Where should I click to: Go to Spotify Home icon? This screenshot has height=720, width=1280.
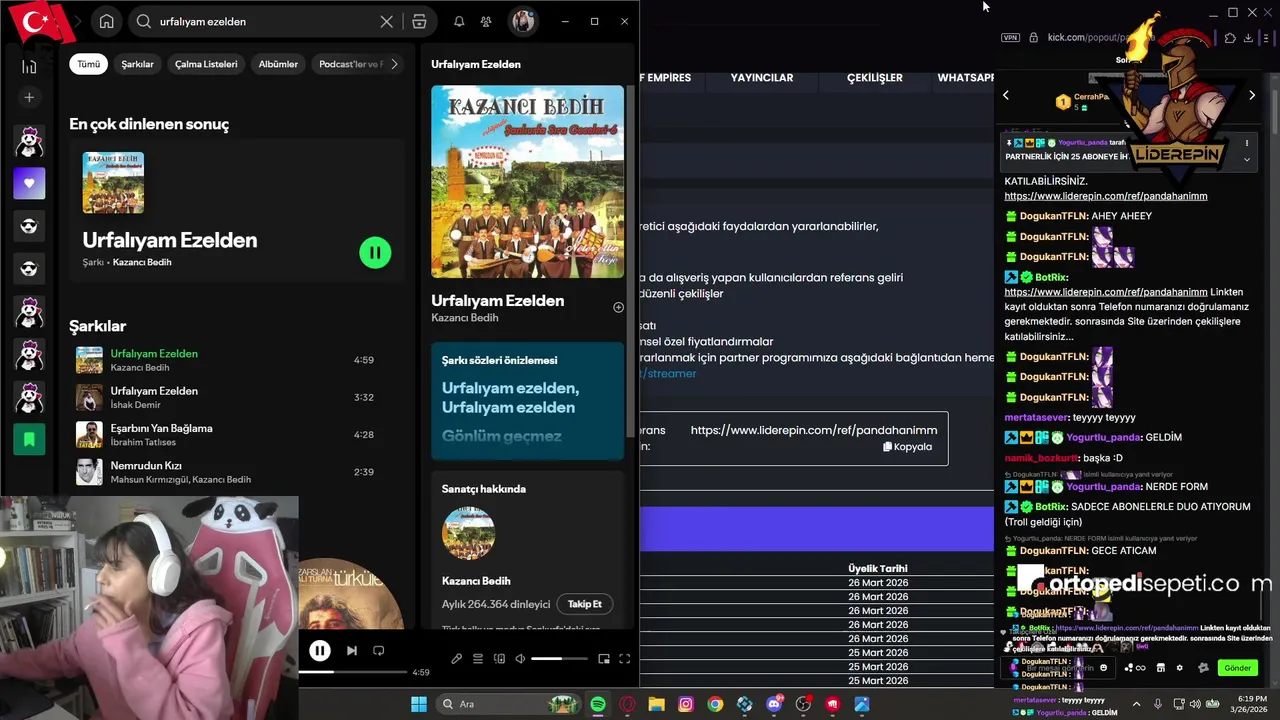(x=107, y=21)
